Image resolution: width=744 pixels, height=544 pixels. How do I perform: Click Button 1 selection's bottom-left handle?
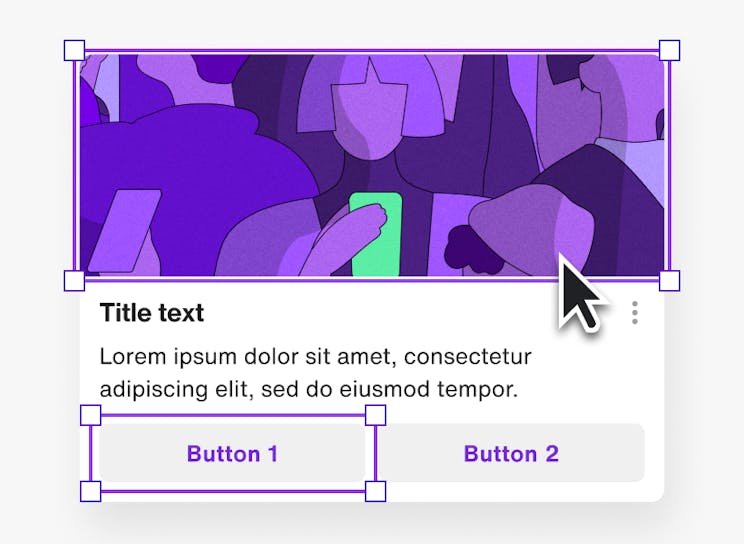click(x=90, y=491)
